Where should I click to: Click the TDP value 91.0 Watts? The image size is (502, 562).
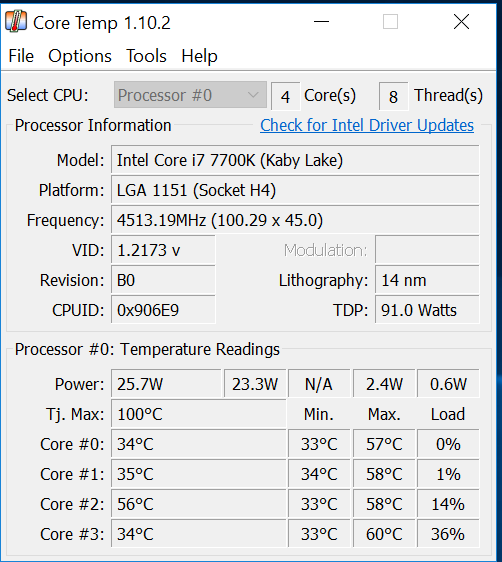427,310
